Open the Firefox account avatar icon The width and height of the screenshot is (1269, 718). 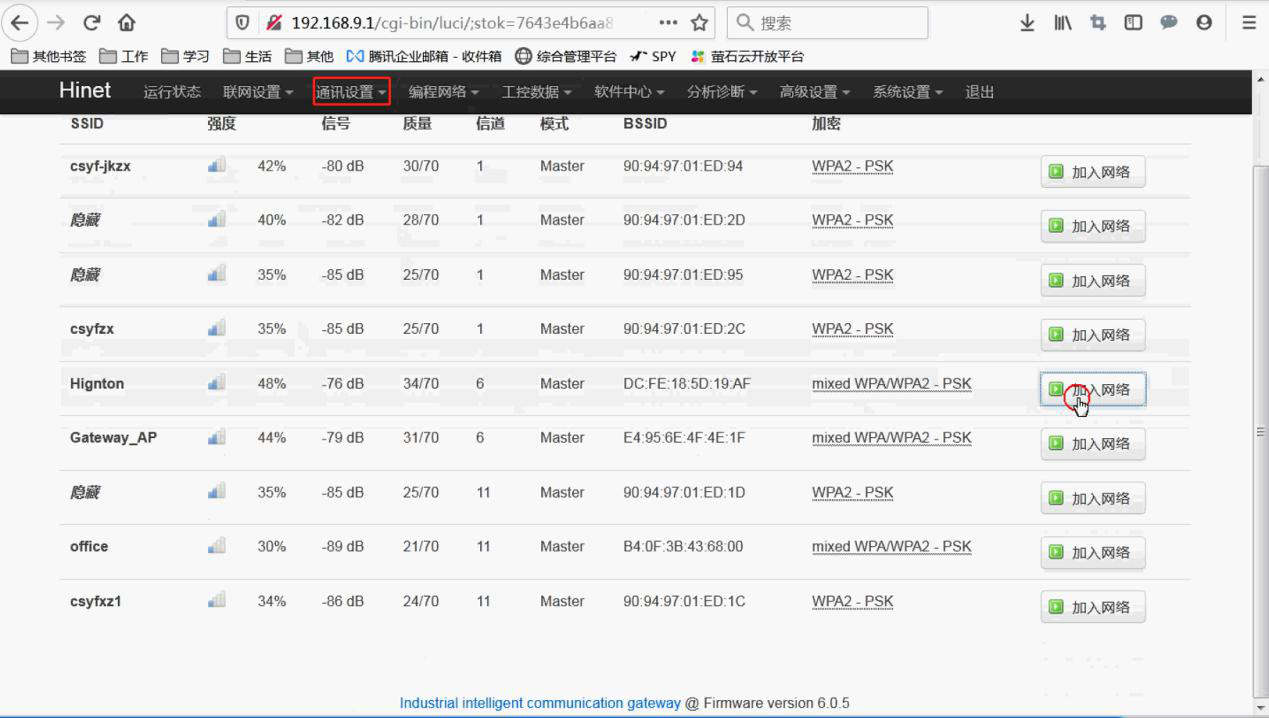1204,22
